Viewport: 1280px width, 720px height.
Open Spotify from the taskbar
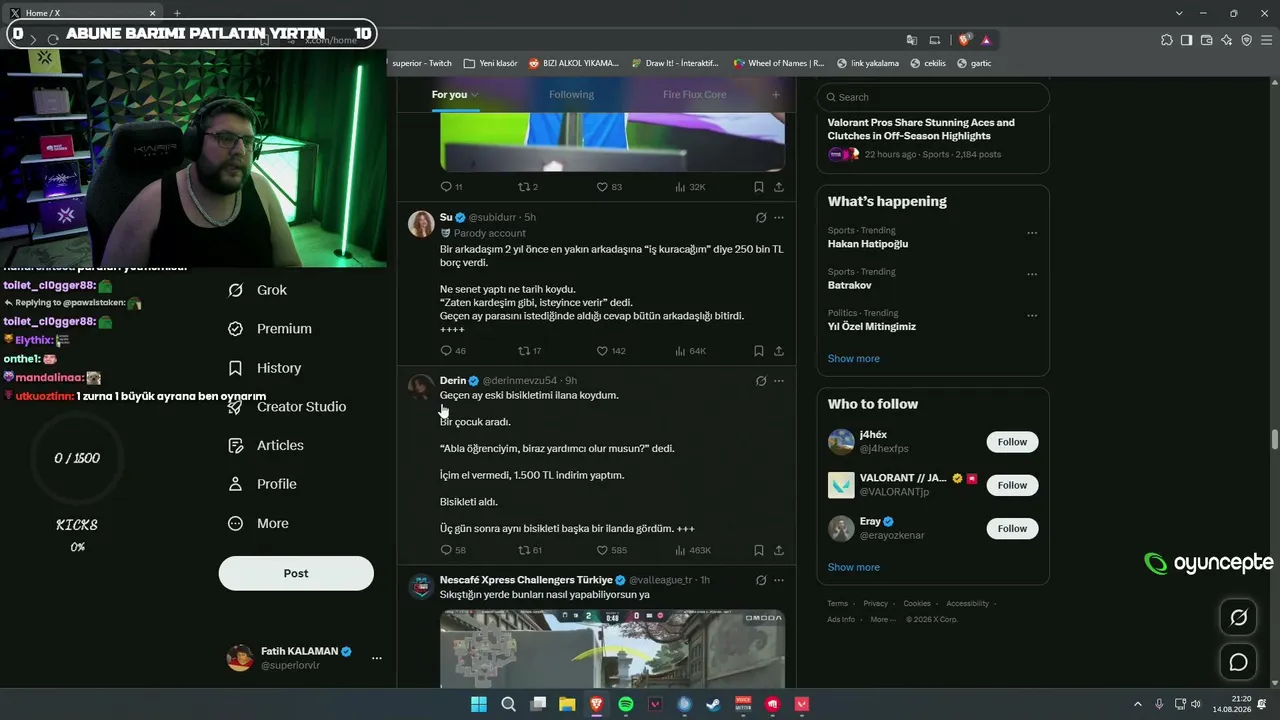(x=626, y=704)
